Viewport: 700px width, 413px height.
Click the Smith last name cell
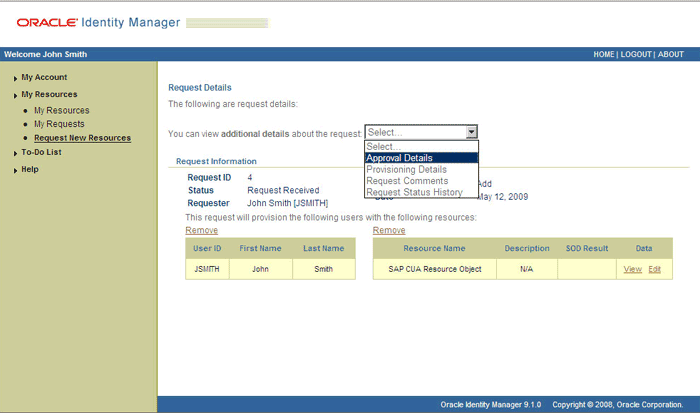324,269
